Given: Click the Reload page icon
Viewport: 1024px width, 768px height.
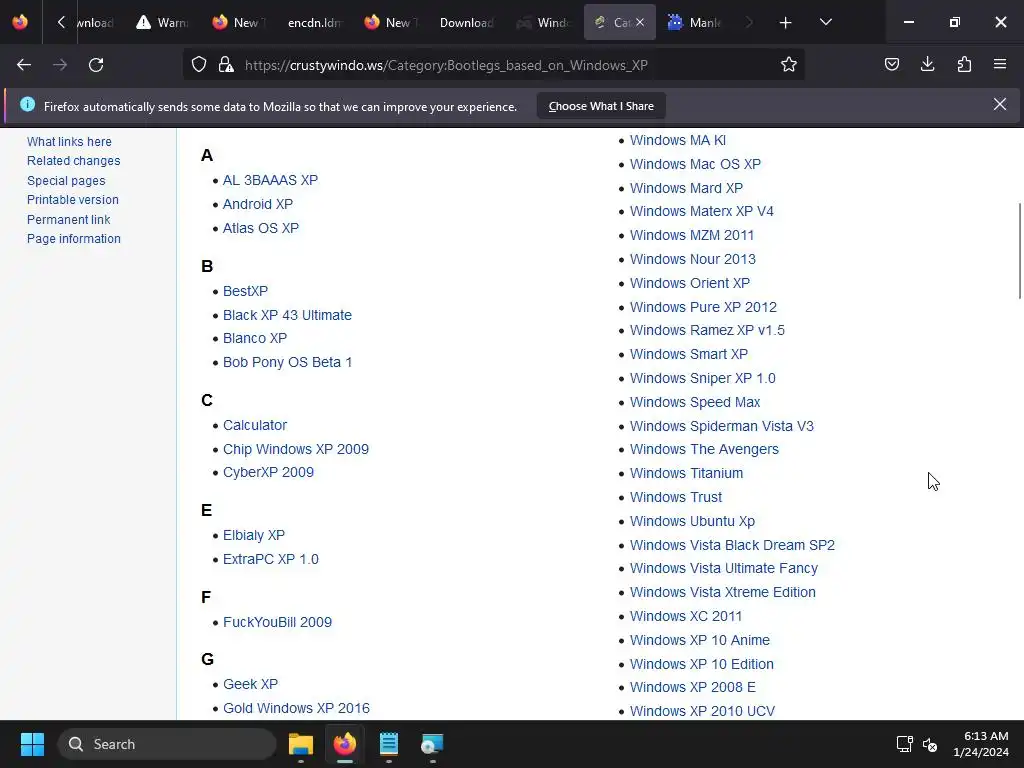Looking at the screenshot, I should [96, 65].
